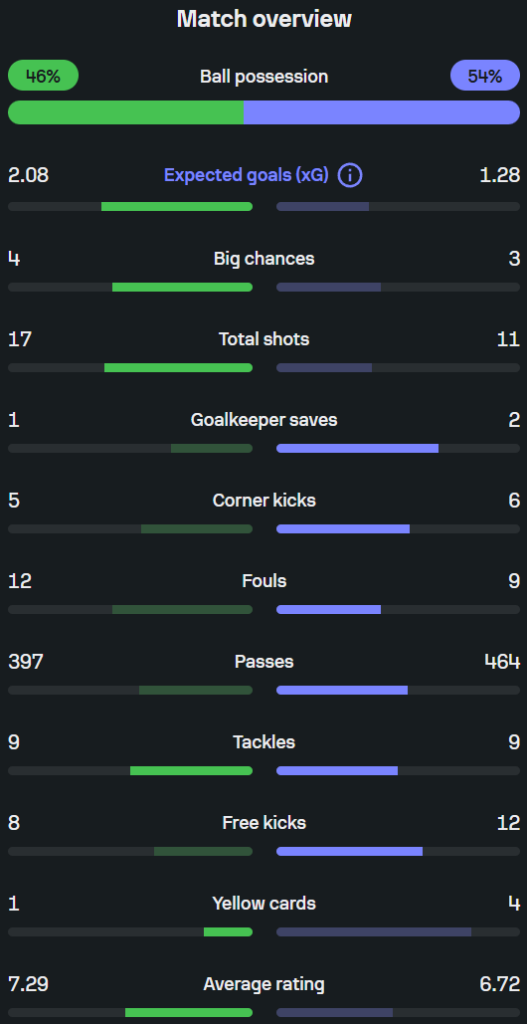This screenshot has width=527, height=1024.
Task: Click the Tackles stat label
Action: tap(264, 743)
